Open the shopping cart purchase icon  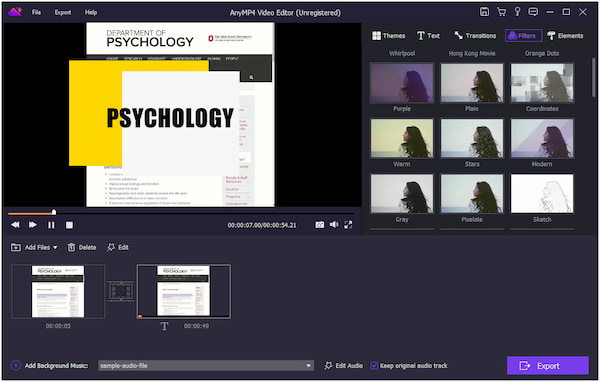click(501, 12)
